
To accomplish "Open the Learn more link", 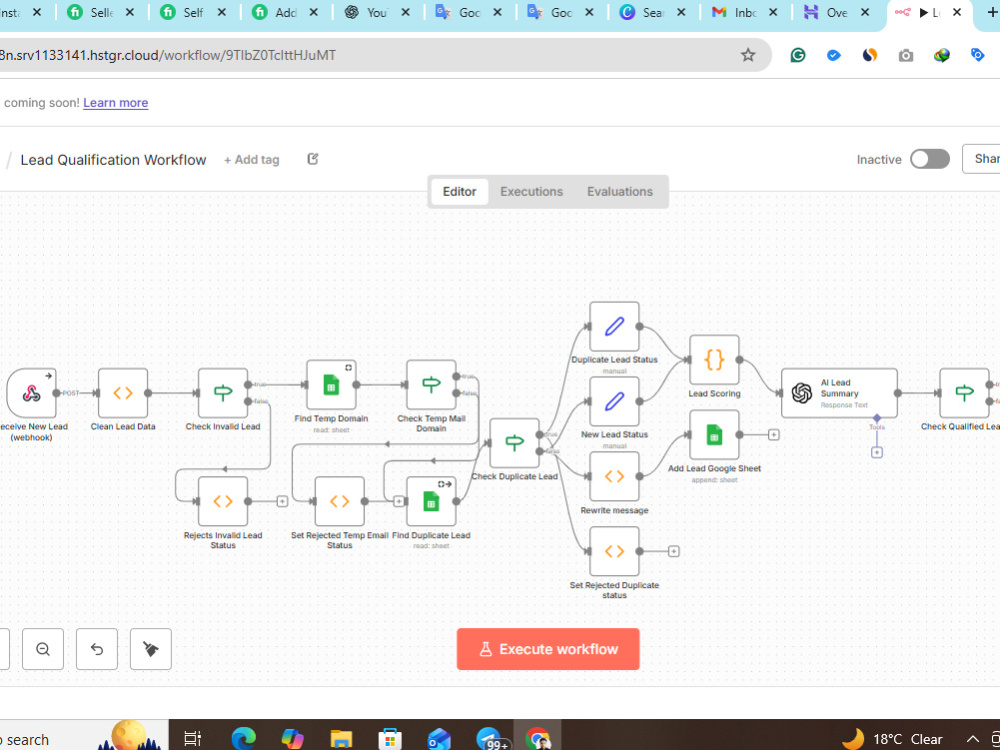I will pos(115,103).
